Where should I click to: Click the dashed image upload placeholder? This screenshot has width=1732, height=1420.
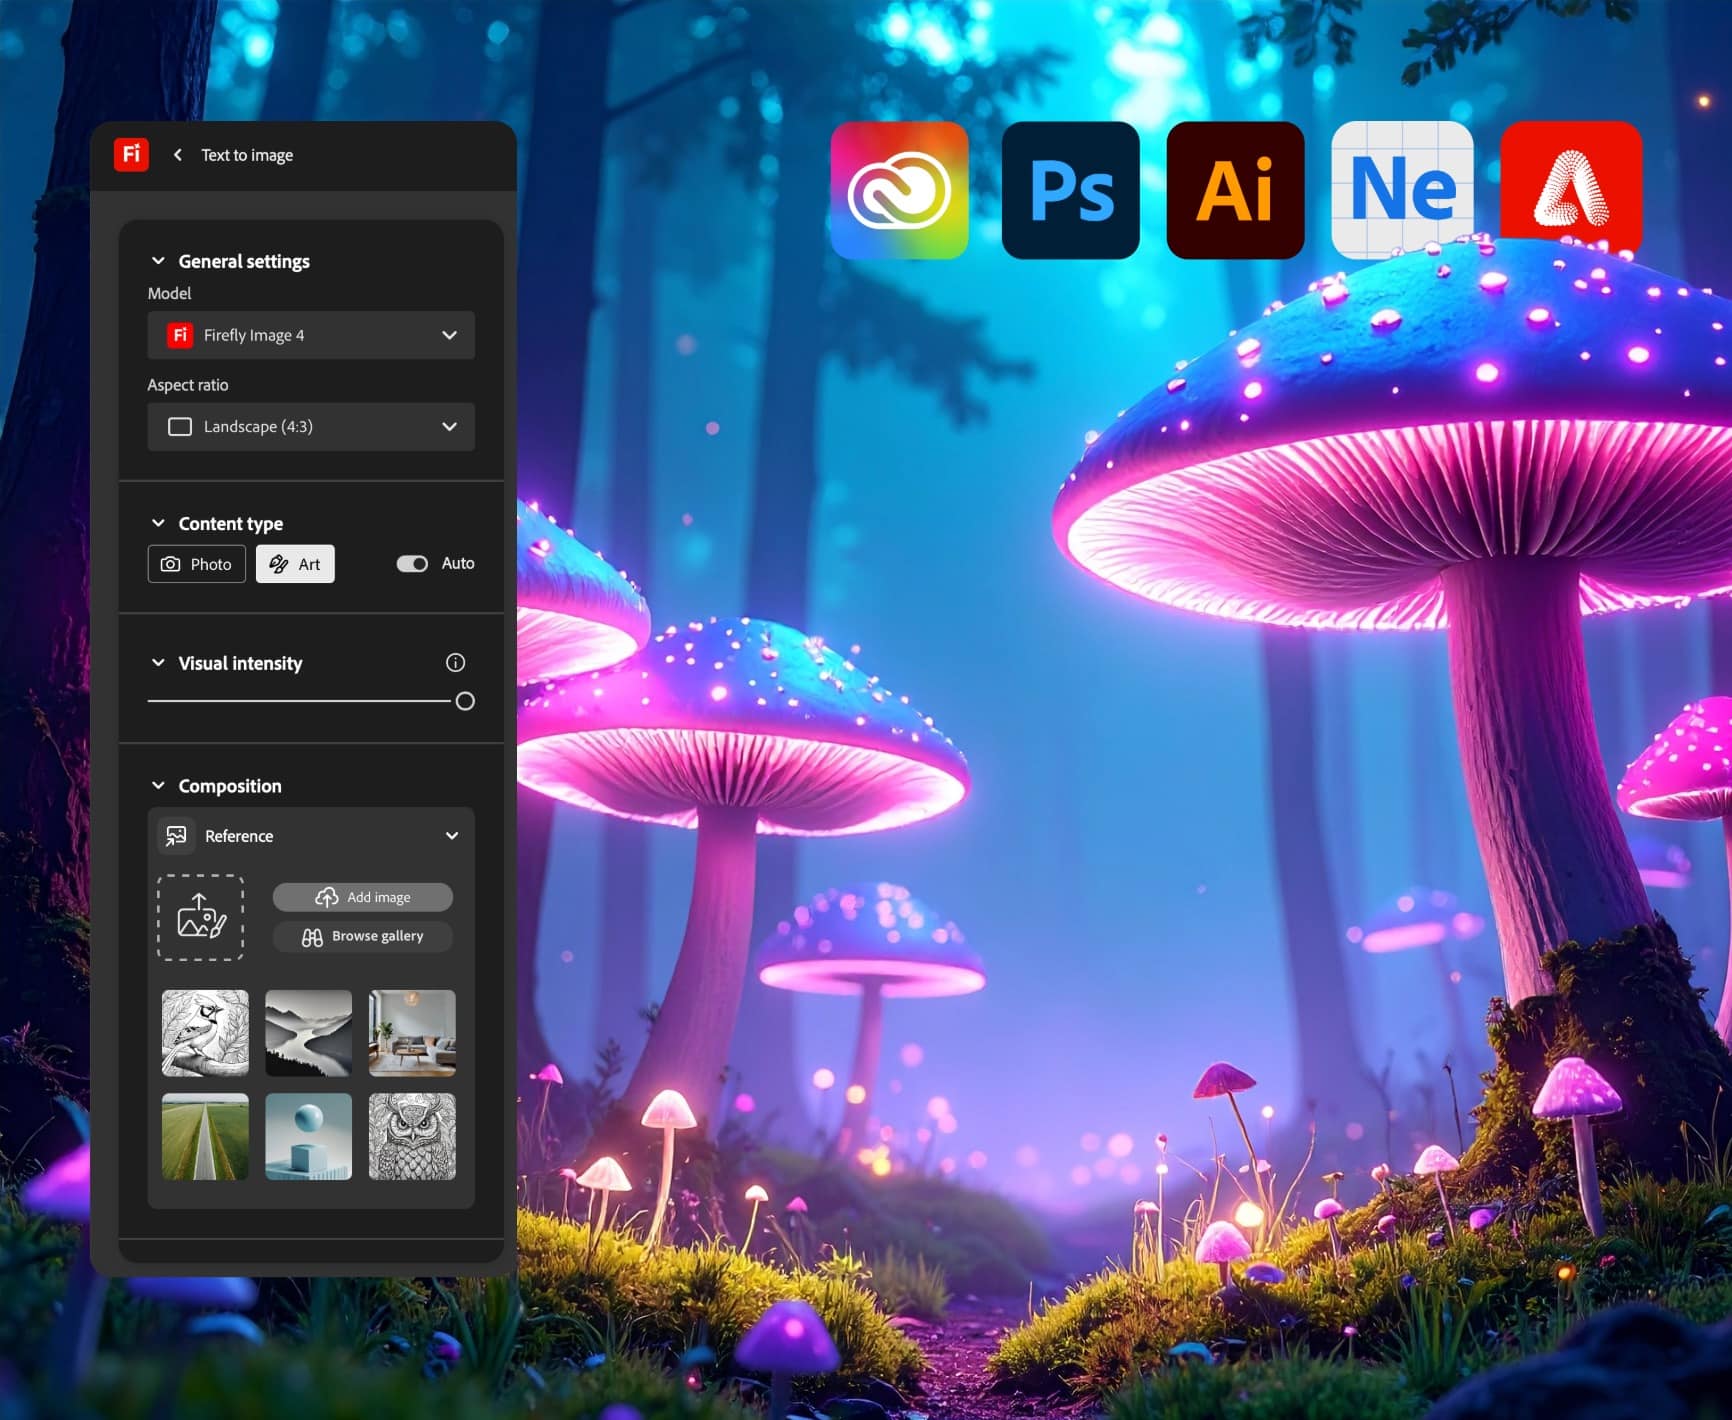pyautogui.click(x=201, y=917)
